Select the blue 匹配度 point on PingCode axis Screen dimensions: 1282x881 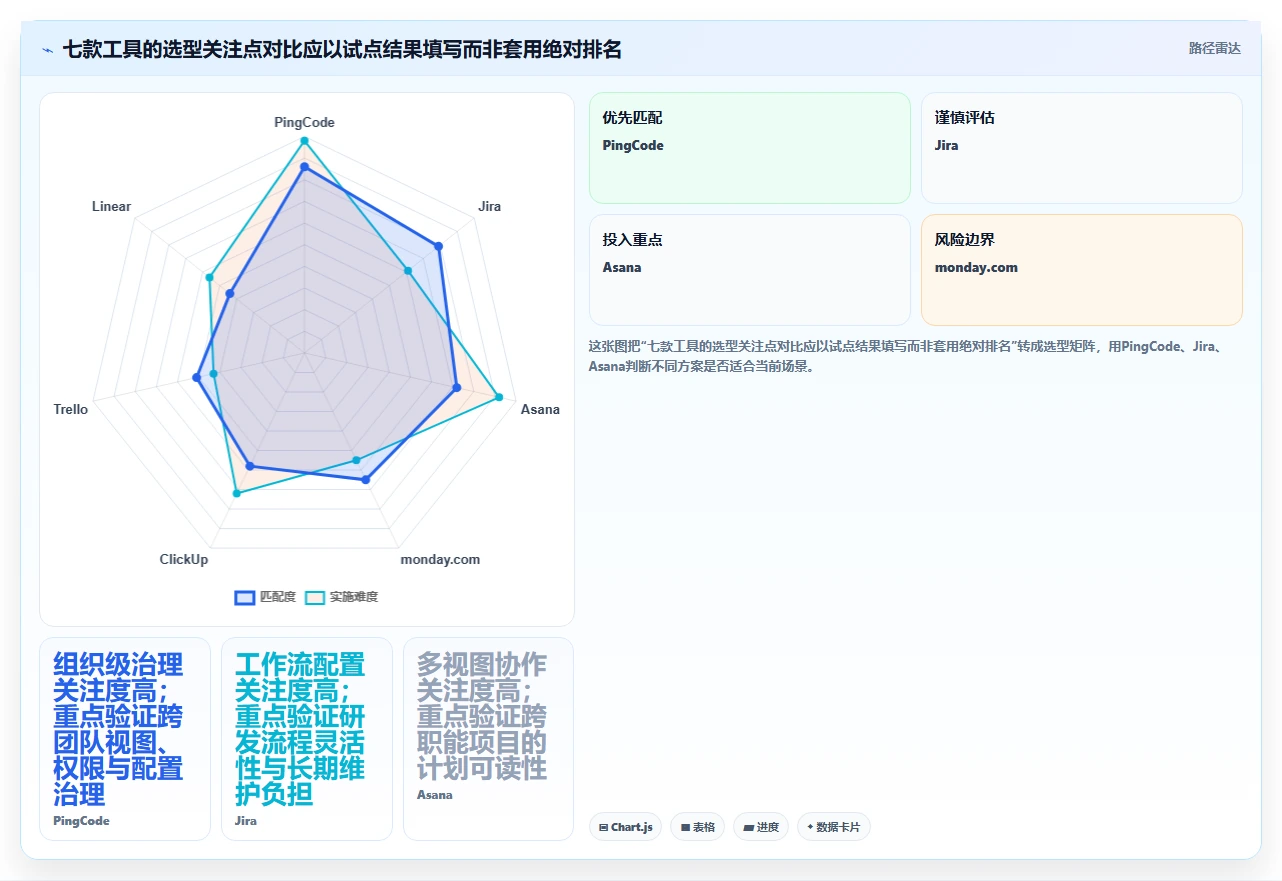[x=304, y=167]
